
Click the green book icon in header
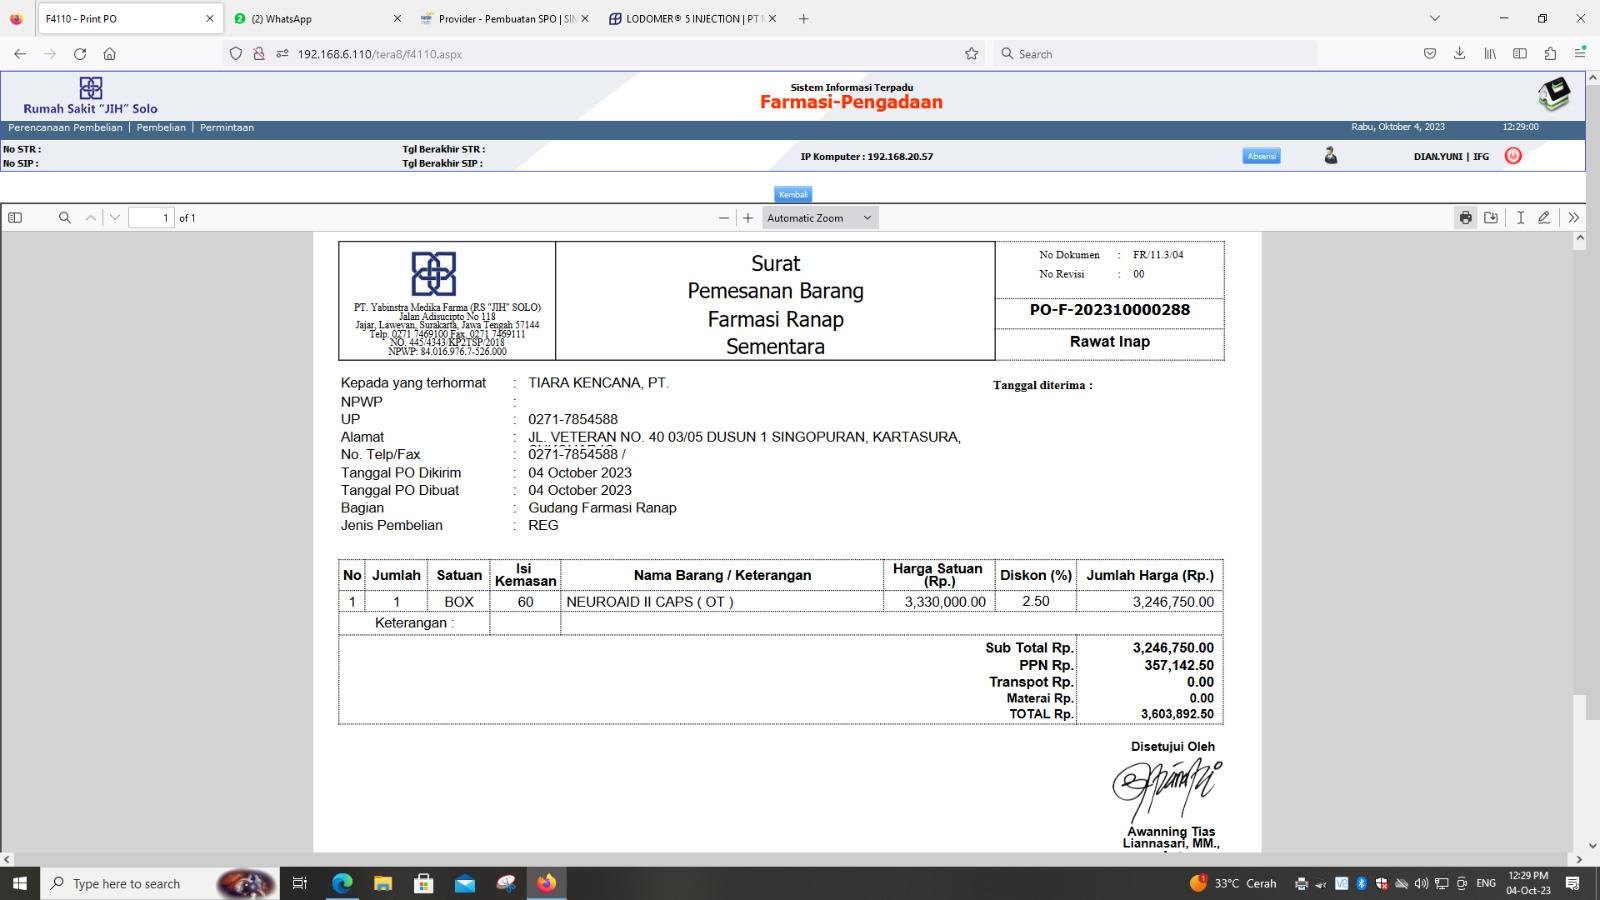point(1554,95)
